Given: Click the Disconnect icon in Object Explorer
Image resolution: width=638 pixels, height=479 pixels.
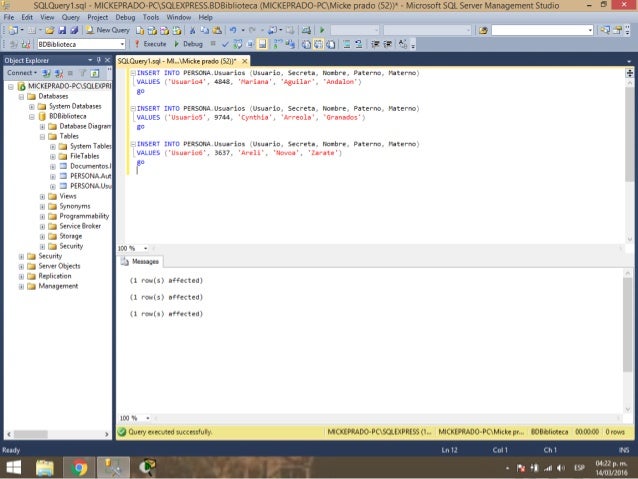Looking at the screenshot, I should pos(59,73).
